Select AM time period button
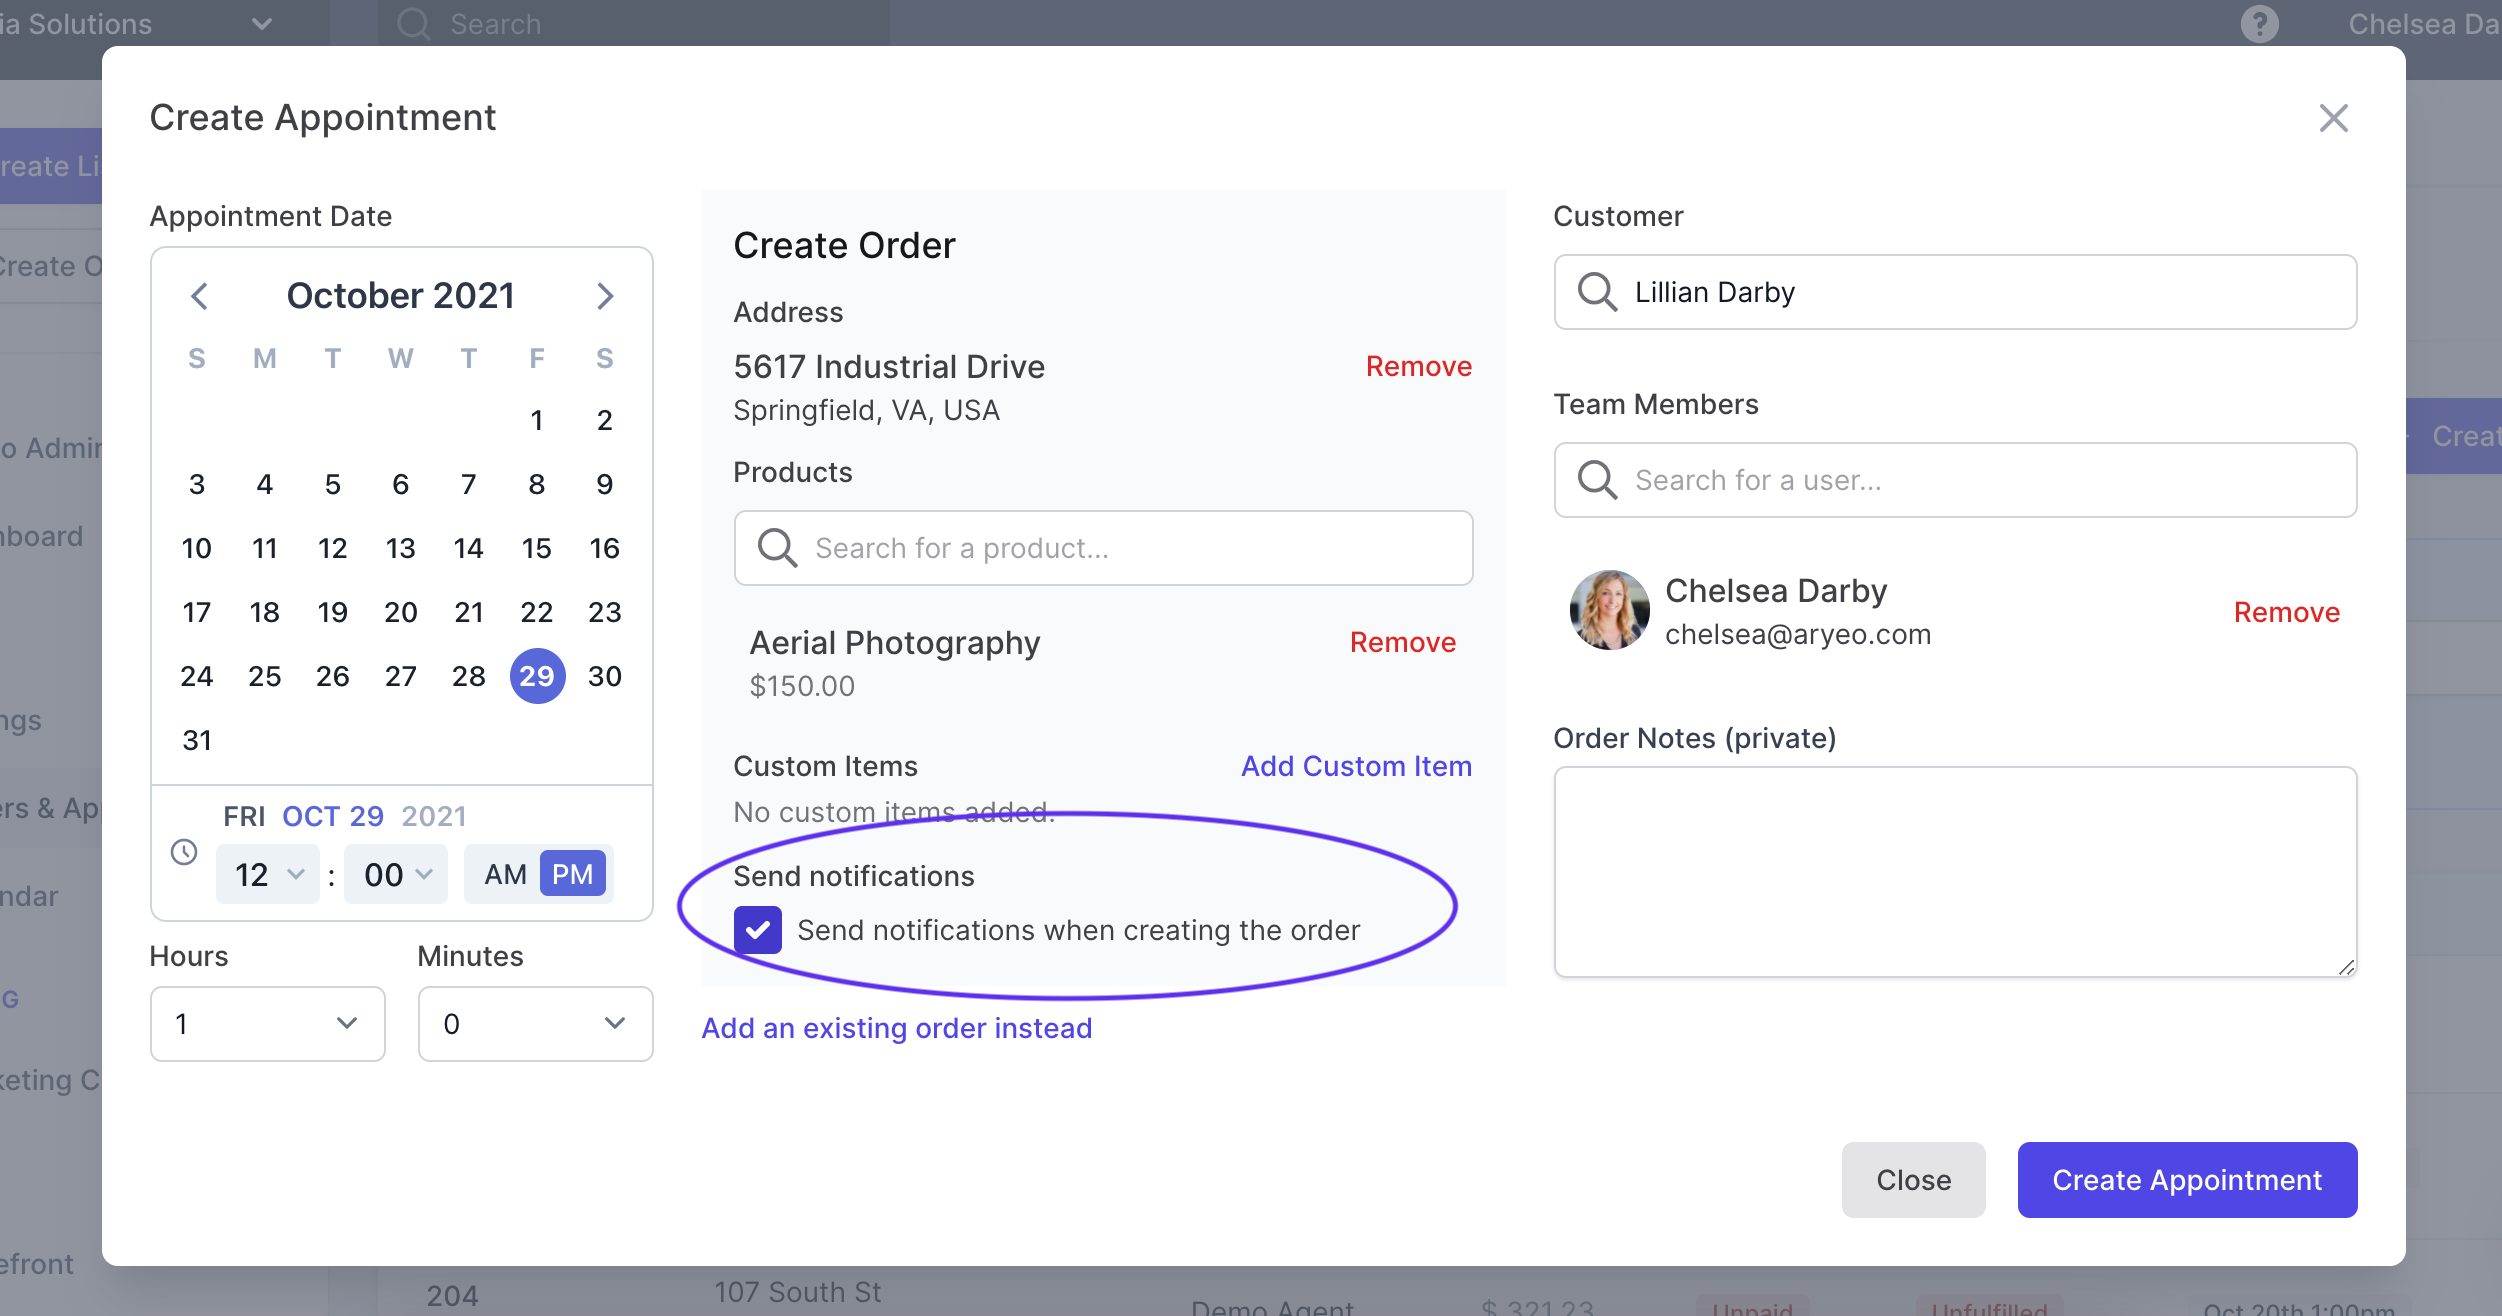 coord(506,872)
